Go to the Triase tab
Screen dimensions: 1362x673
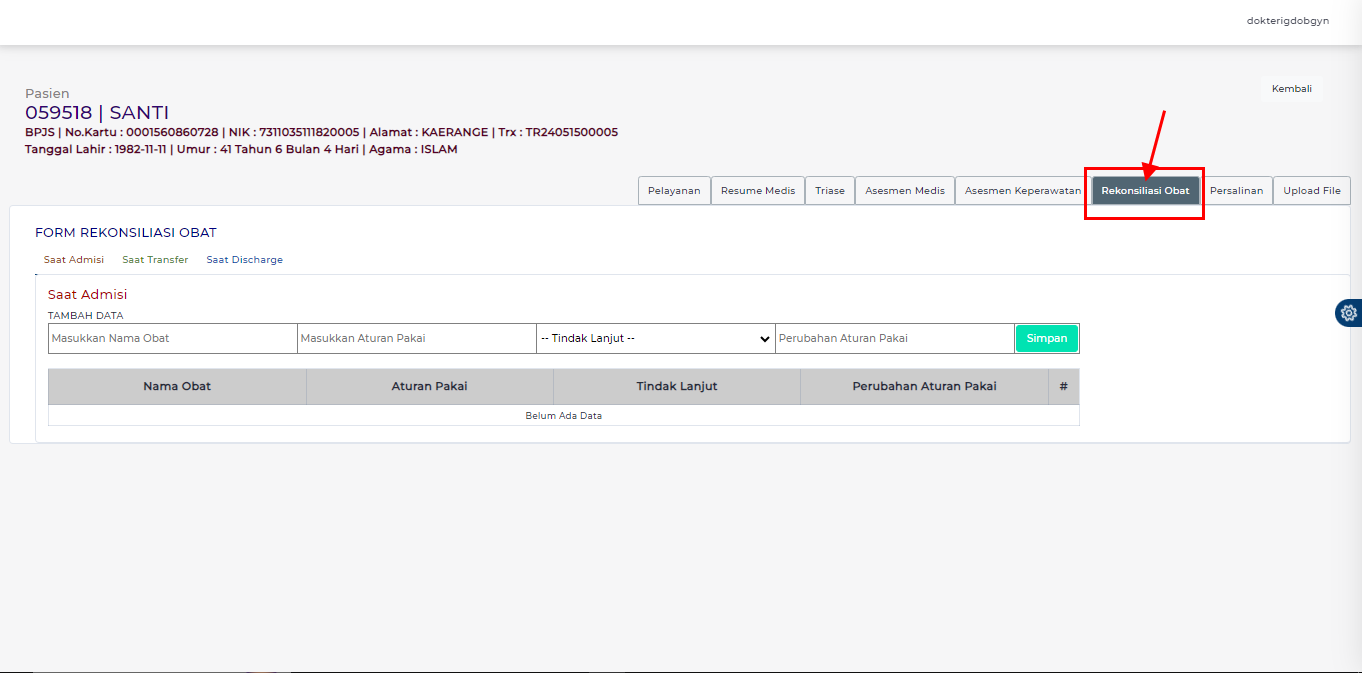830,191
